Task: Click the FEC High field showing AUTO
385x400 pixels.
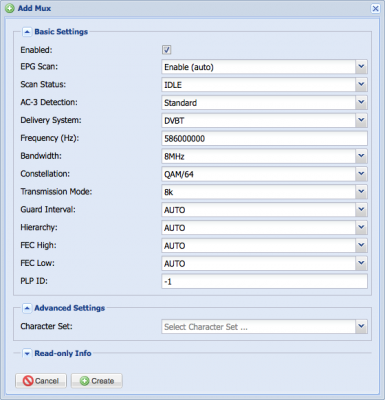Action: click(x=259, y=246)
